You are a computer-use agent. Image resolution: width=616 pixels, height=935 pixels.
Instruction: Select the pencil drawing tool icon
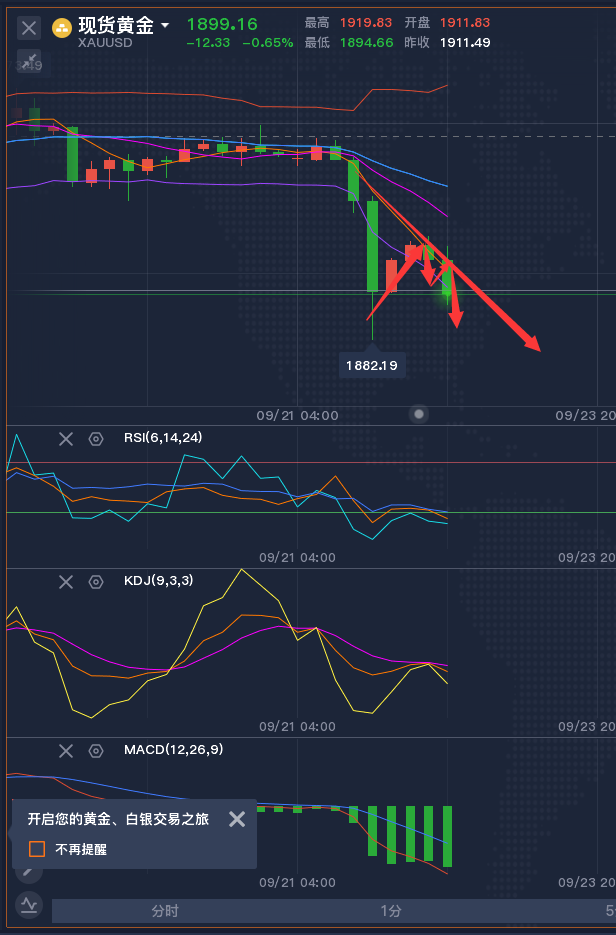click(28, 871)
